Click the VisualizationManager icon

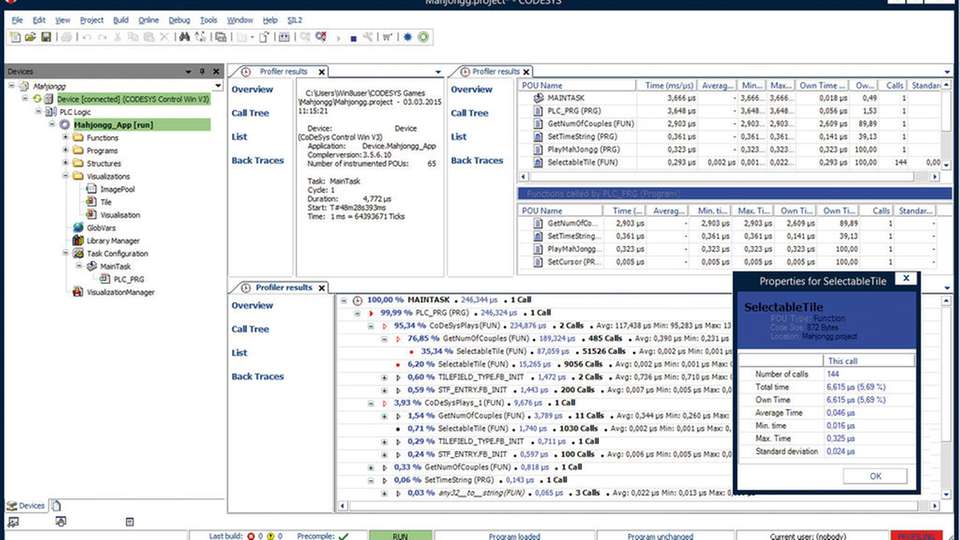78,292
